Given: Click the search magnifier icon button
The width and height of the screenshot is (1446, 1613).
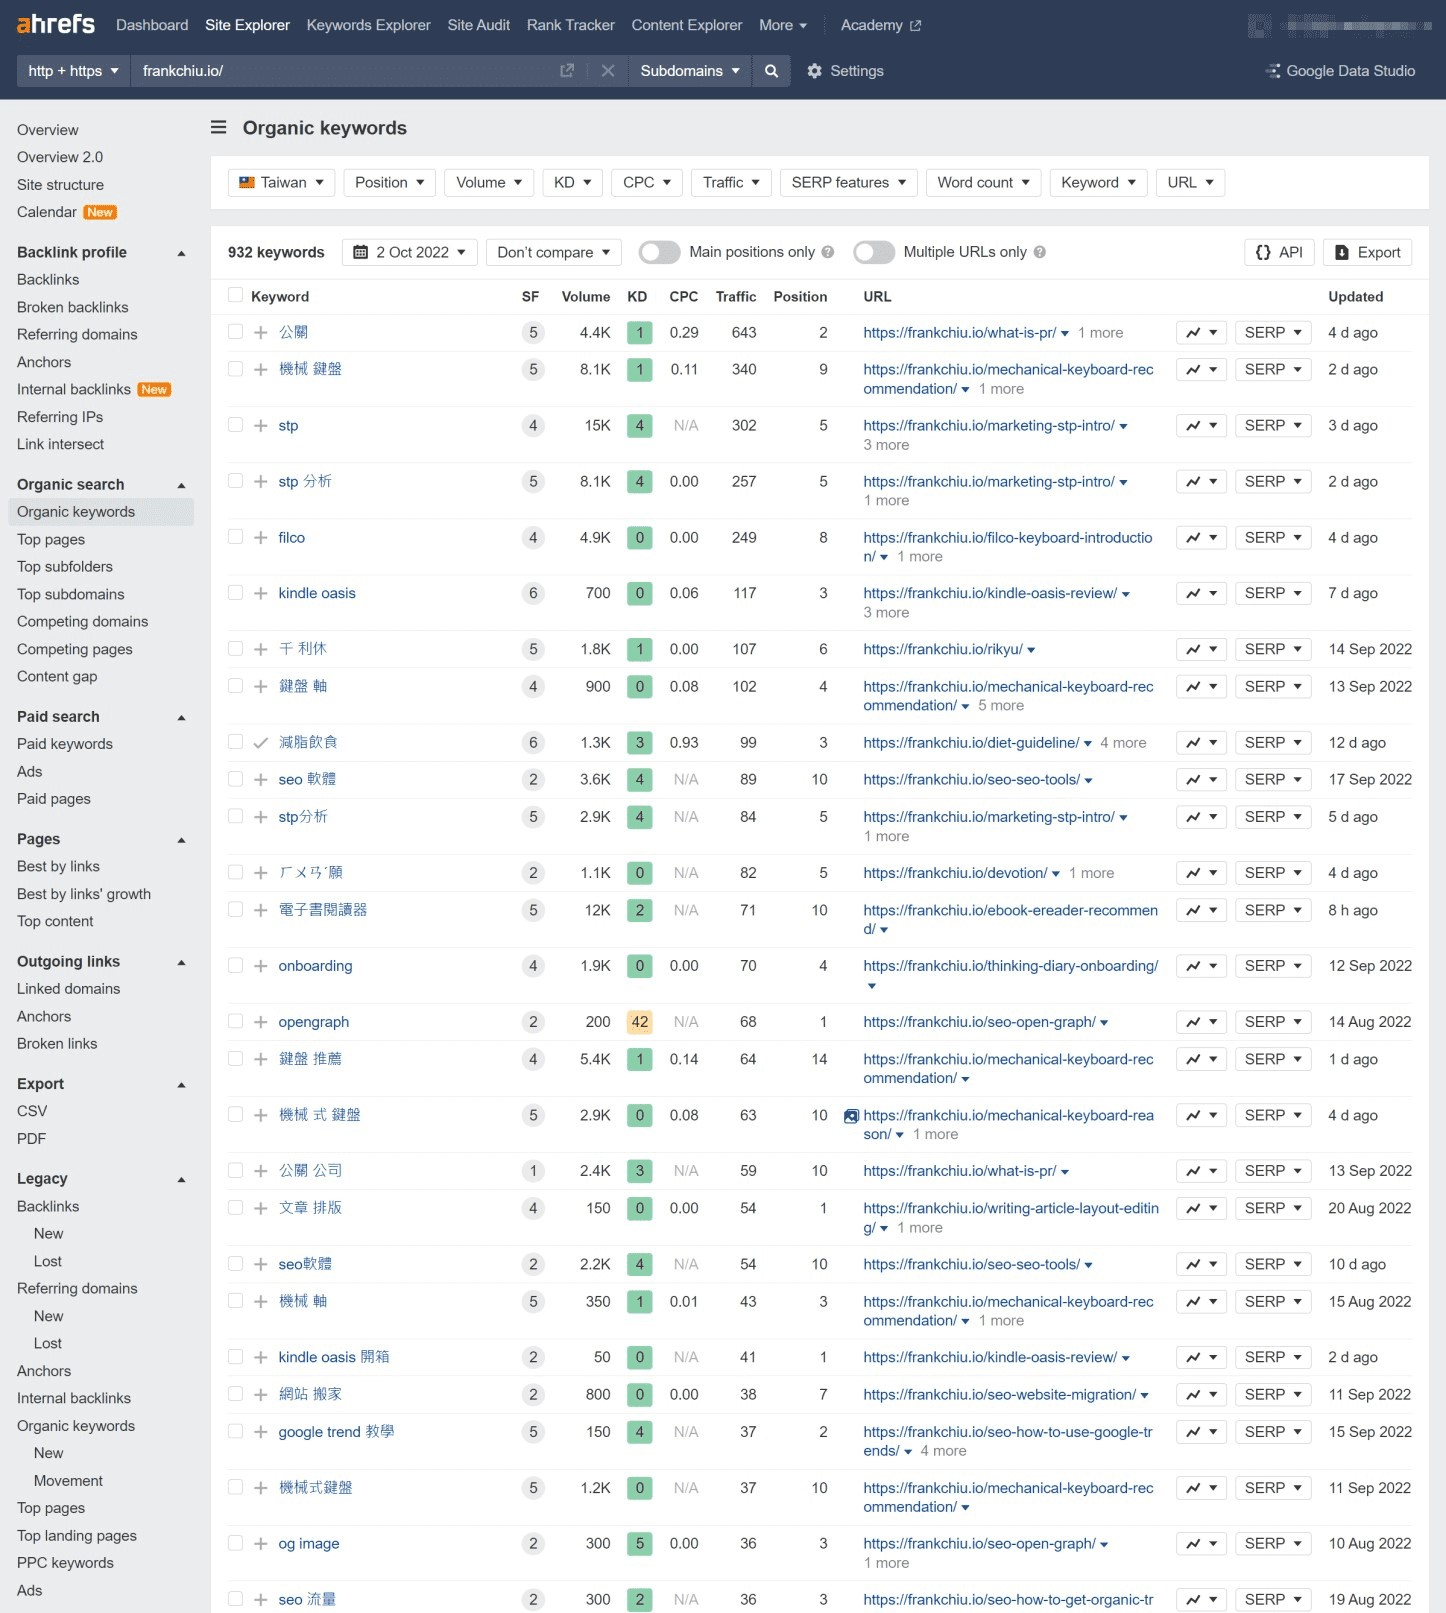Looking at the screenshot, I should (771, 71).
